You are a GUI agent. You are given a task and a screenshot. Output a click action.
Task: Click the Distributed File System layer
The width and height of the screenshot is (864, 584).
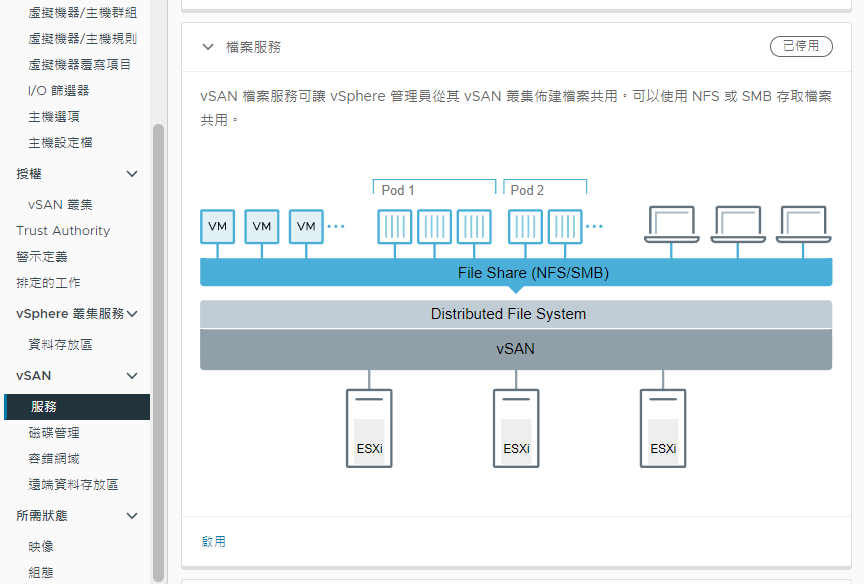(516, 314)
